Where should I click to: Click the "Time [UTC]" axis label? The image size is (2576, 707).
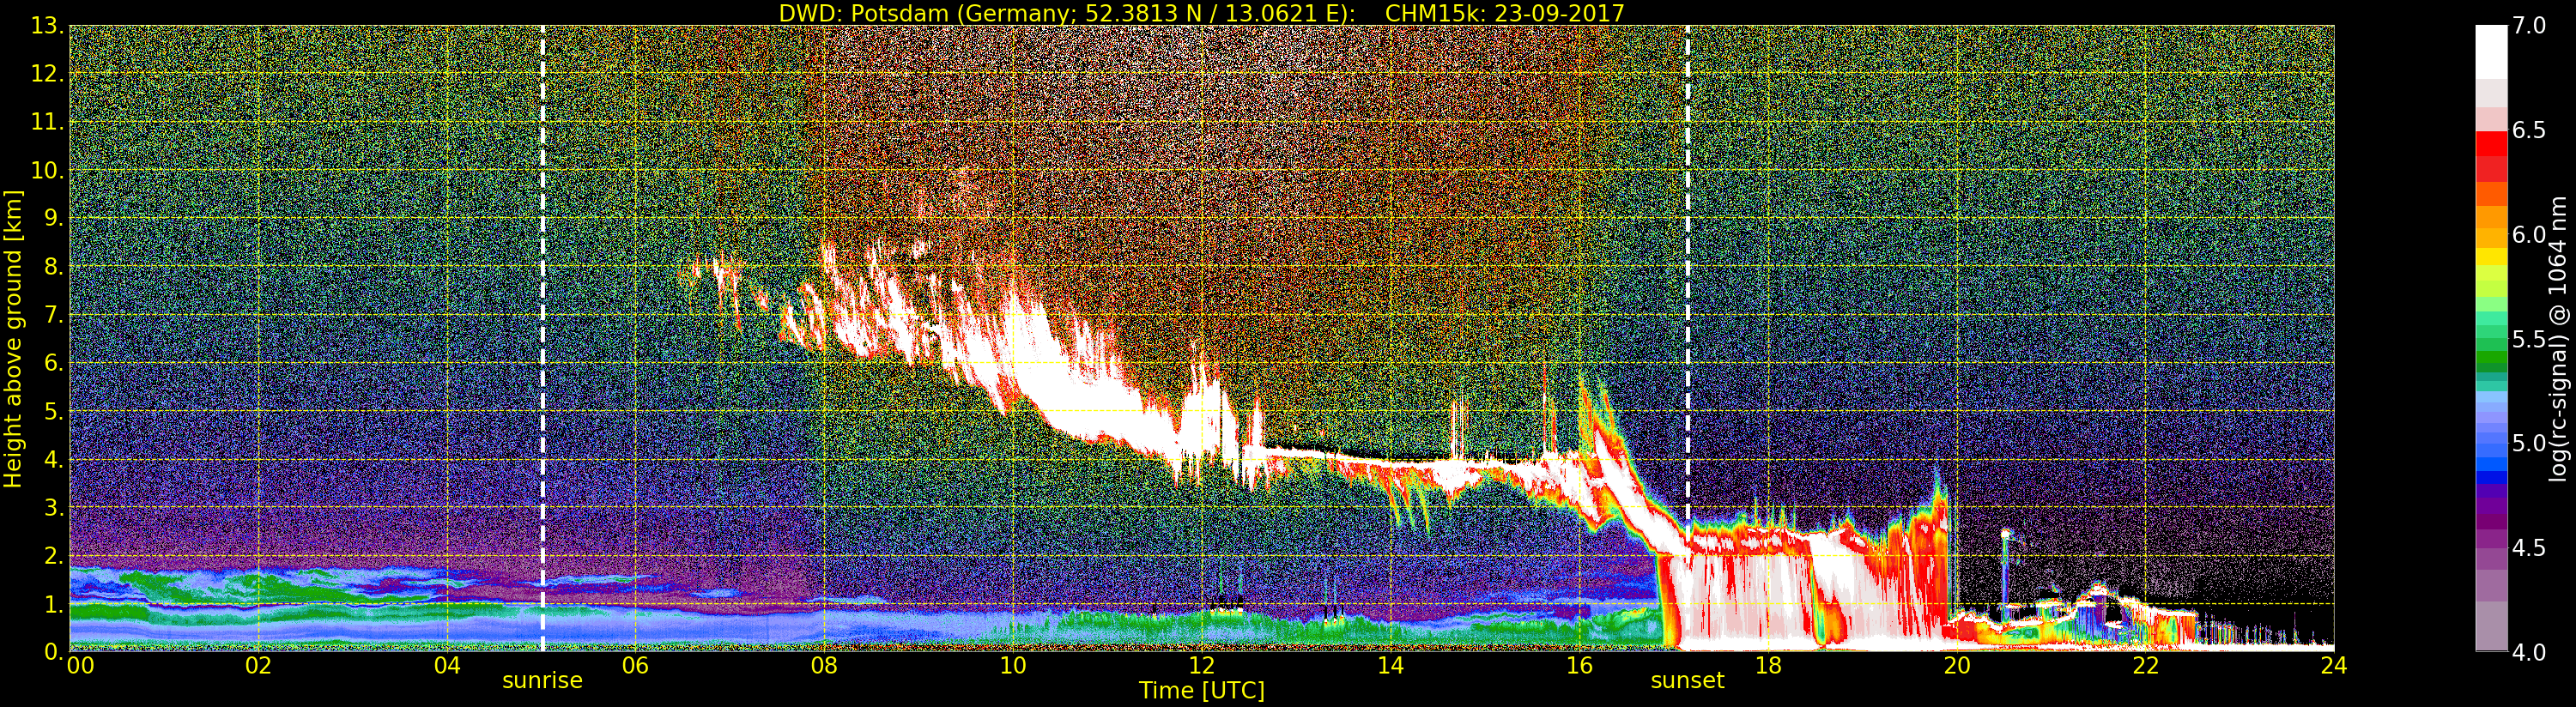(x=1202, y=690)
